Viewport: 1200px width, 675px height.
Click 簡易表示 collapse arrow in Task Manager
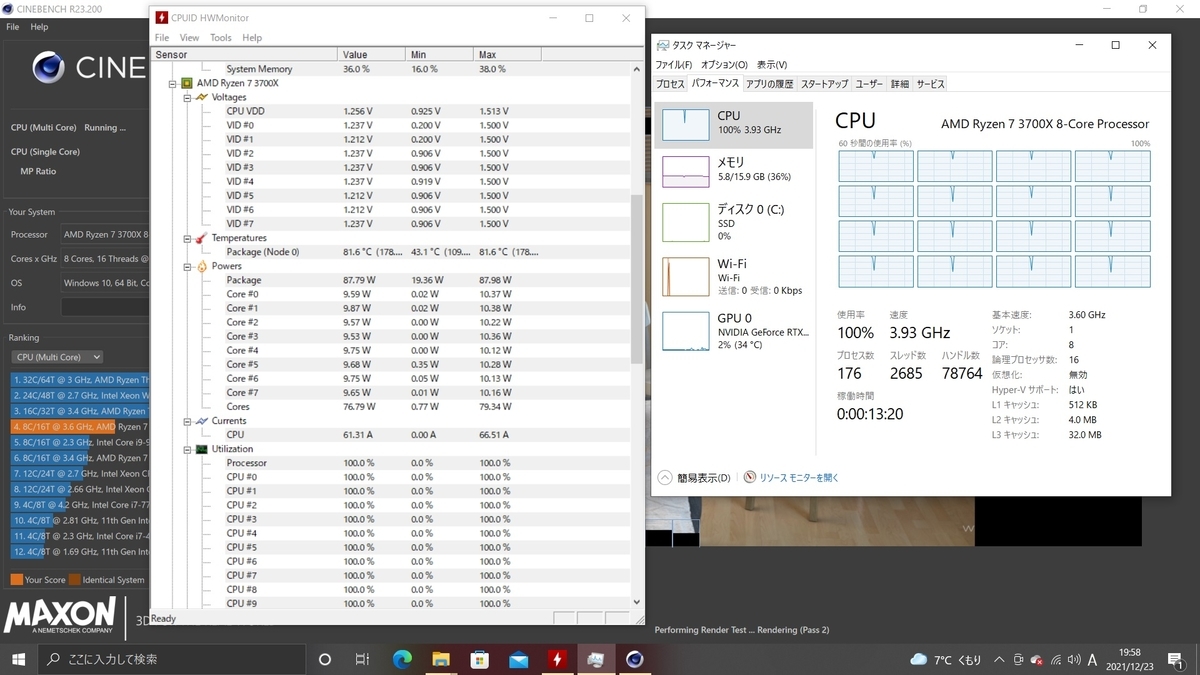click(x=664, y=478)
